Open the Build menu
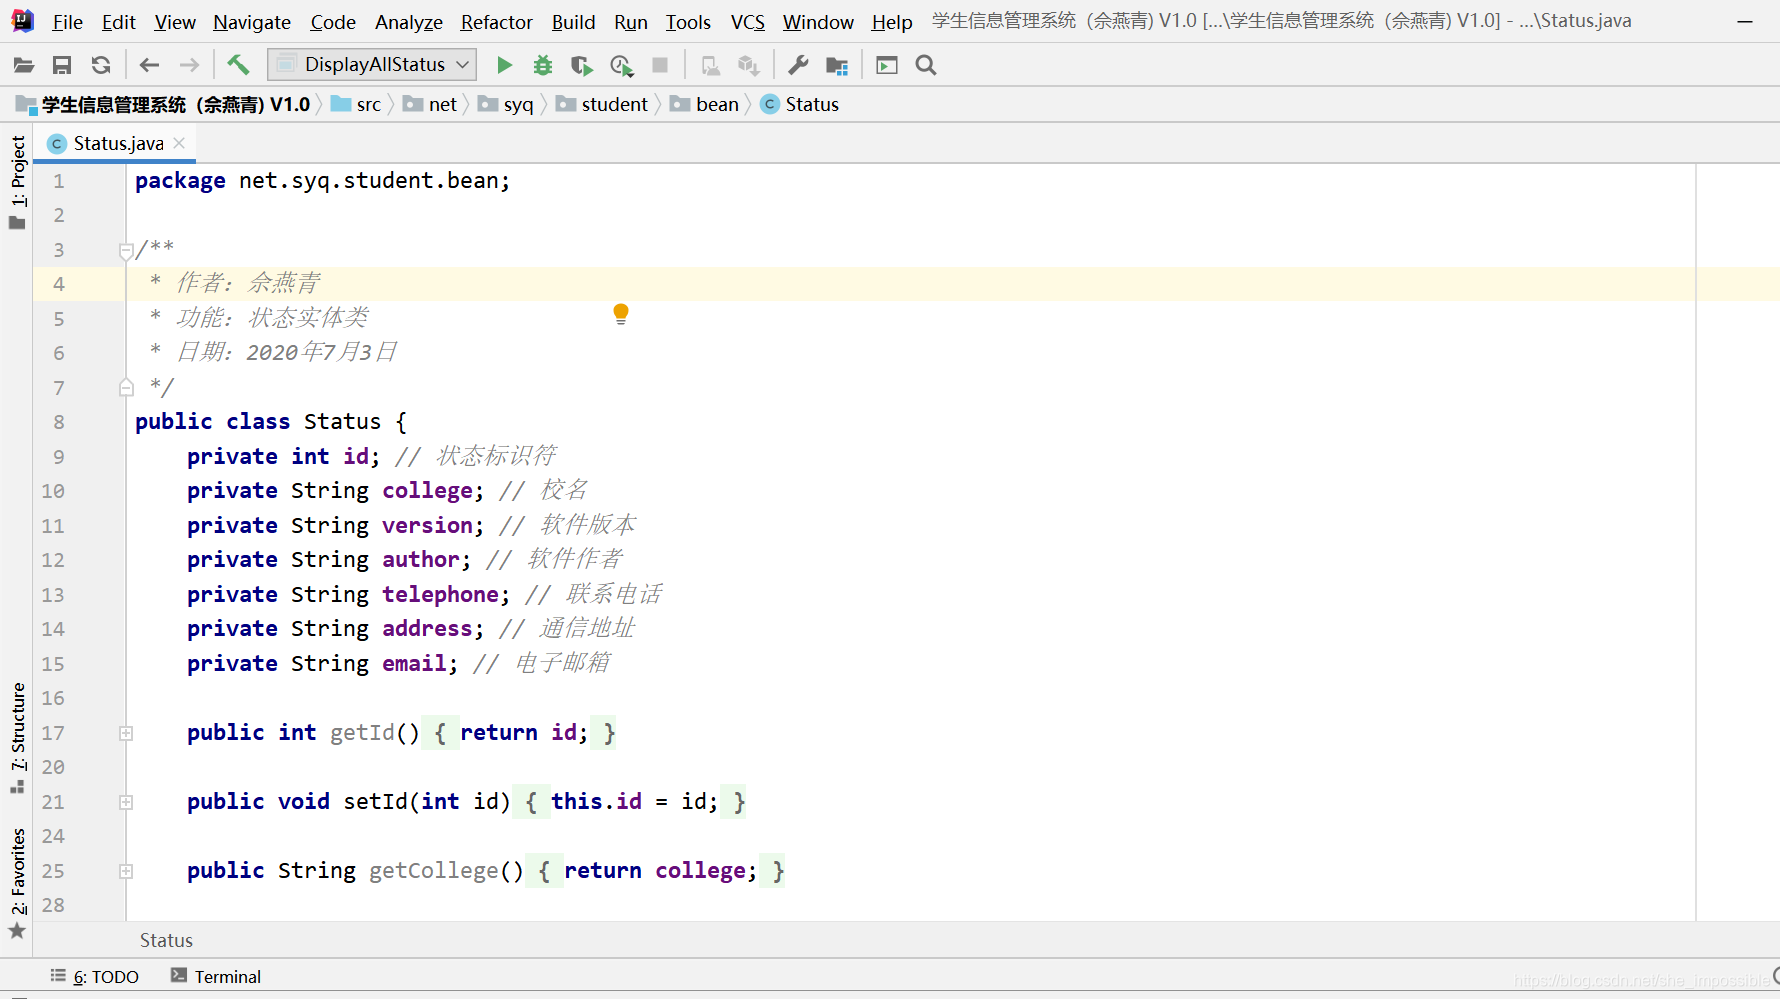Image resolution: width=1780 pixels, height=999 pixels. tap(573, 22)
